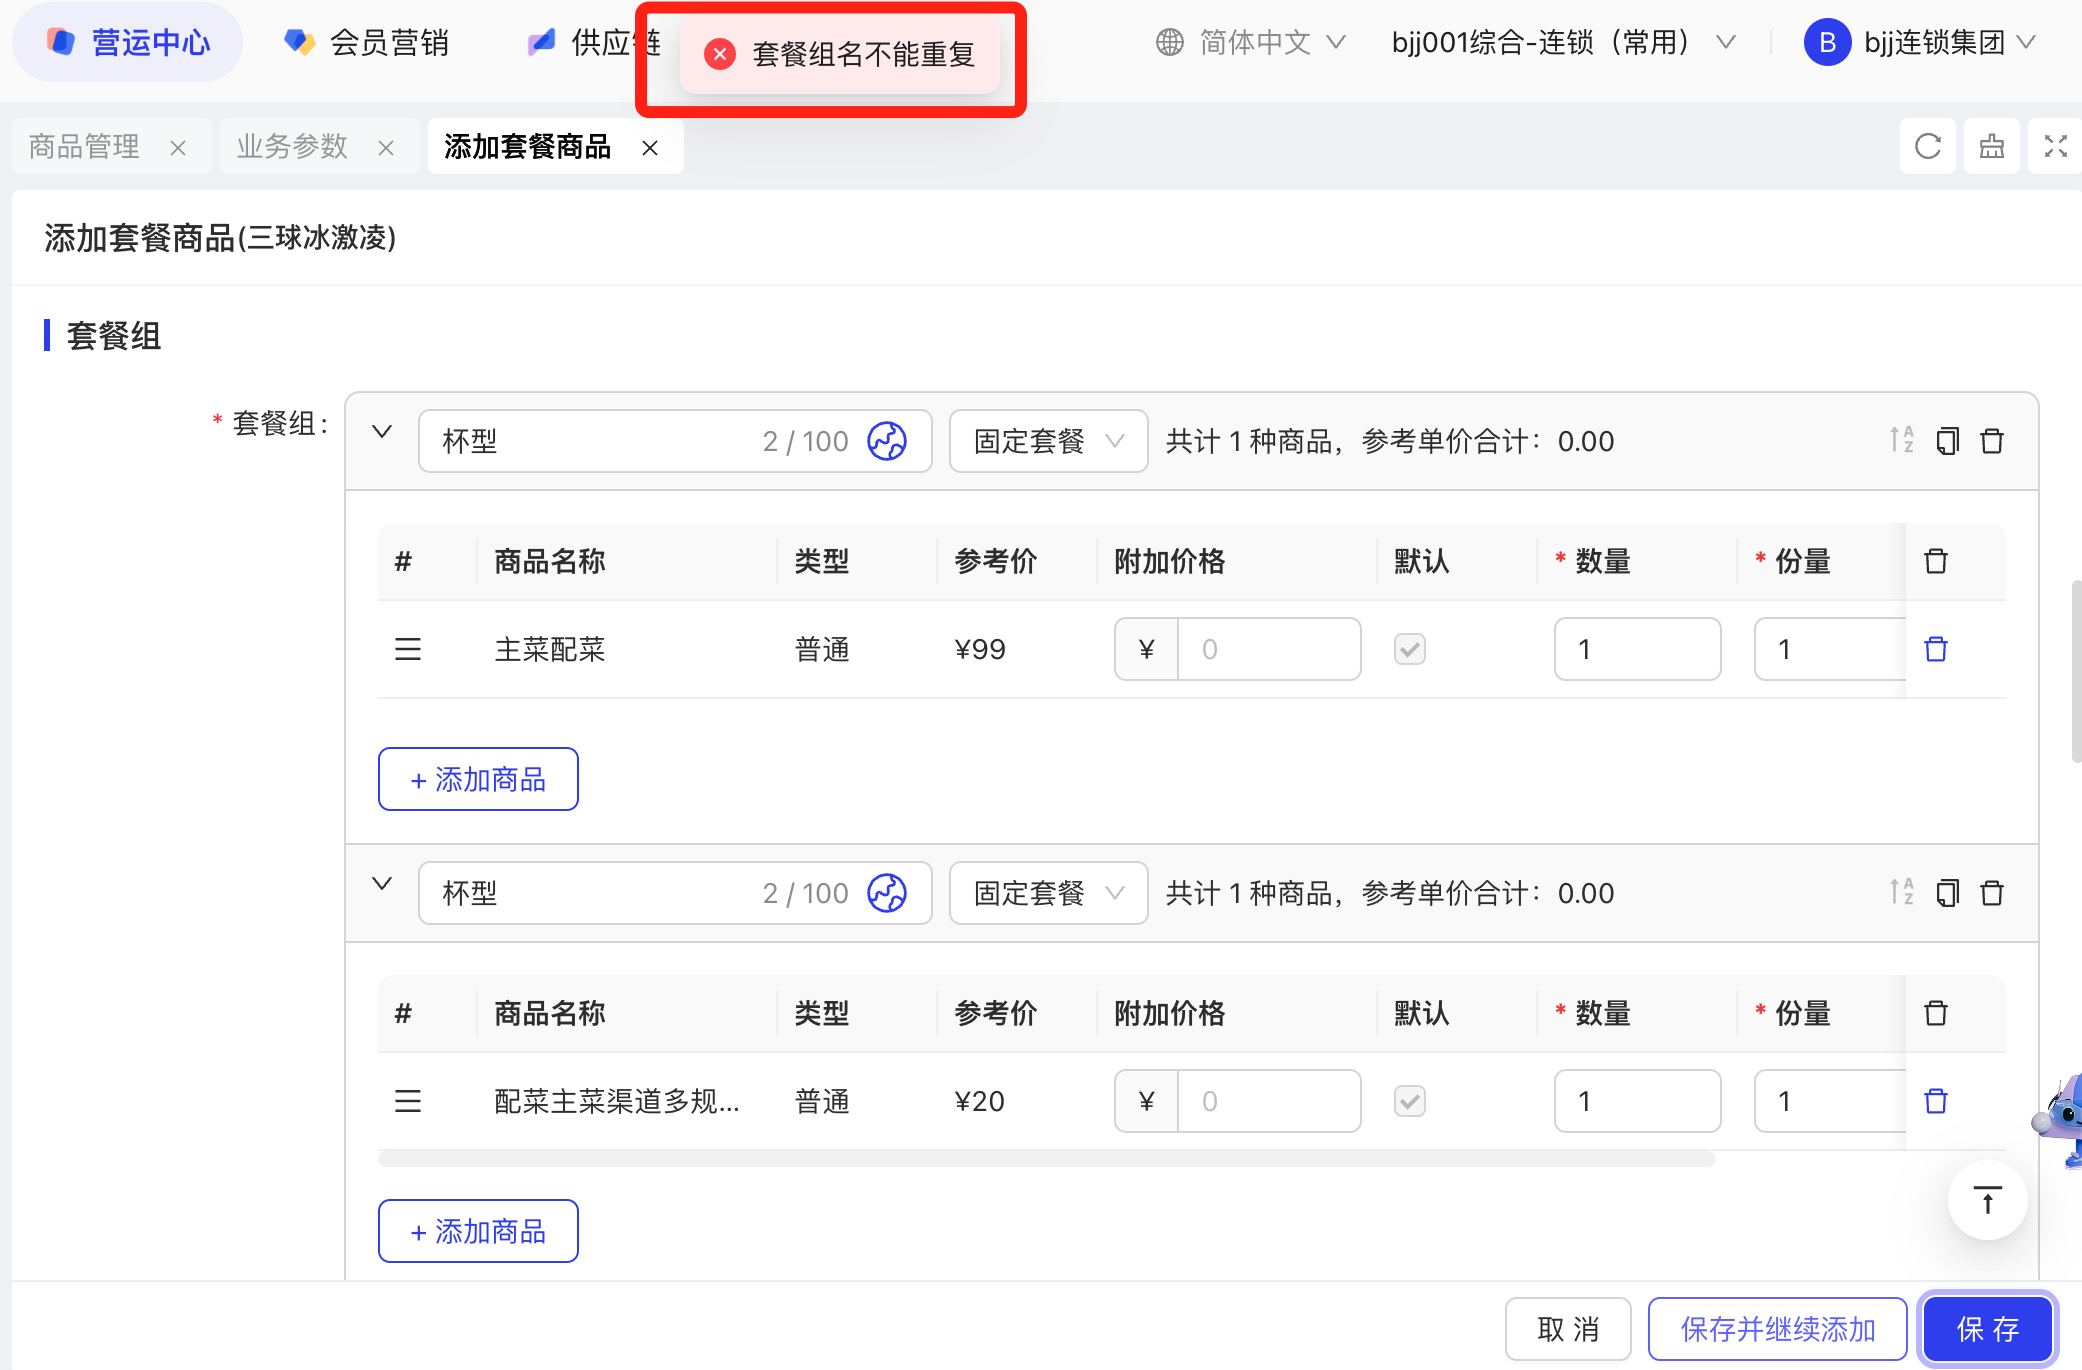Toggle default checkbox for 配菜主菜渠道多规 row
Viewport: 2082px width, 1370px height.
coord(1410,1101)
